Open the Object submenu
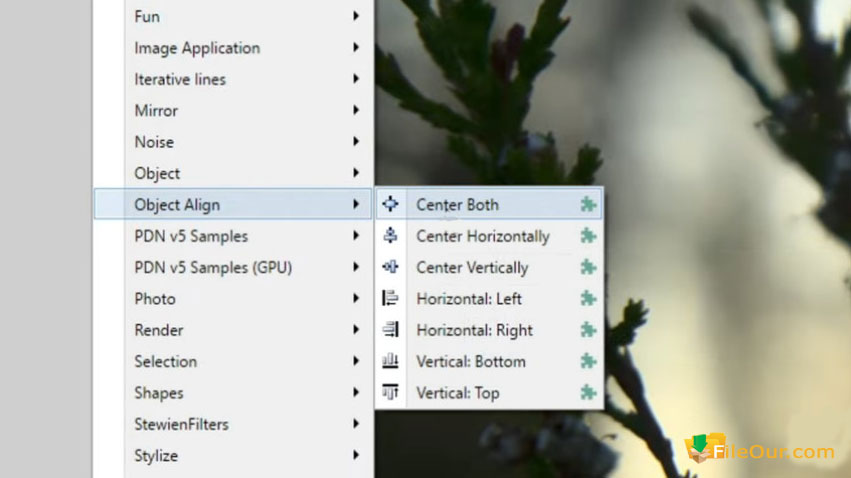Screen dimensions: 851x478 click(233, 173)
